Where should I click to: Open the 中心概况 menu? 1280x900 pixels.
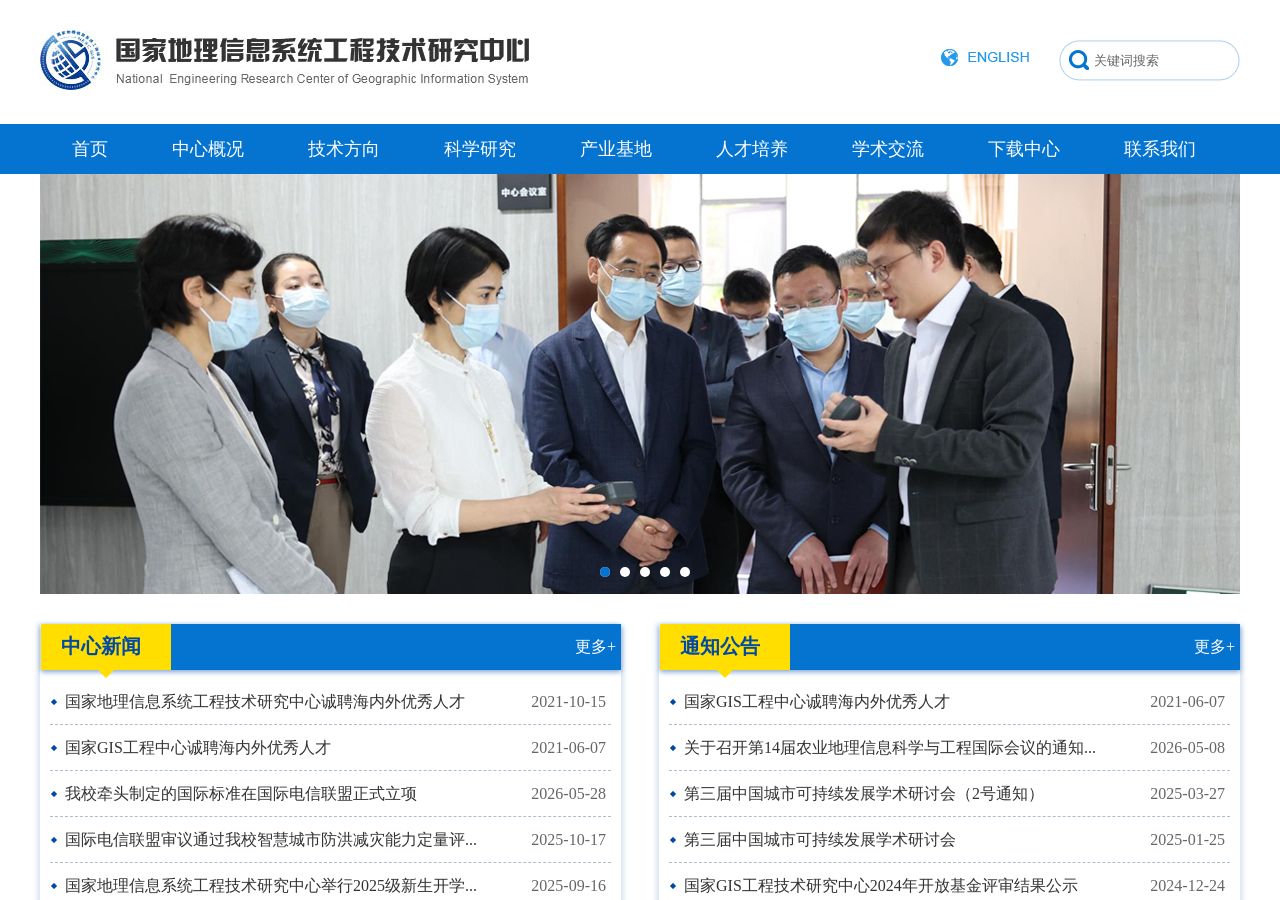tap(208, 149)
